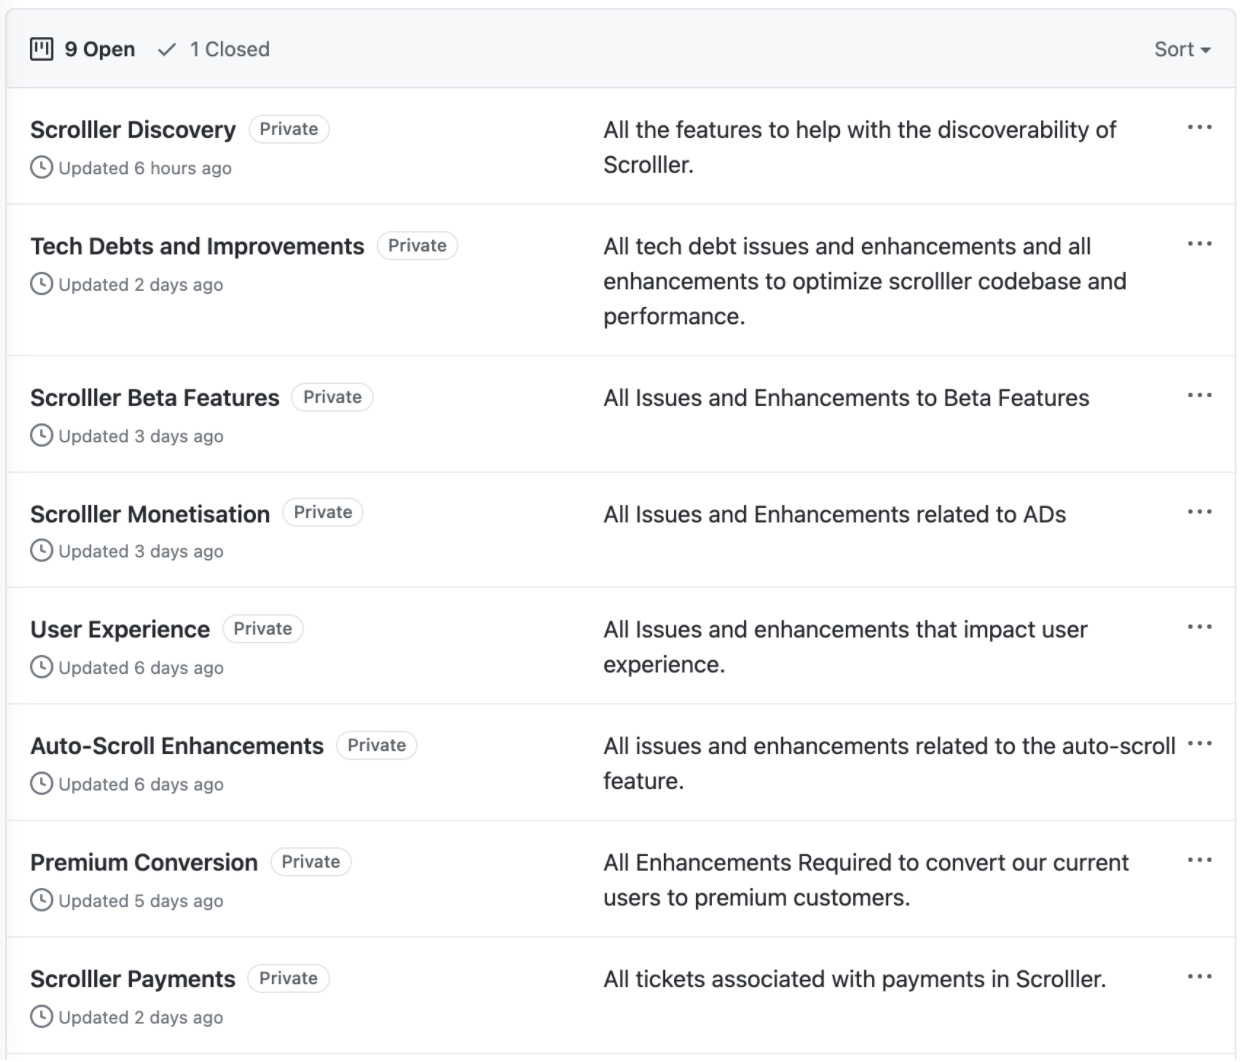Screen dimensions: 1246x1062
Task: Click the Private badge on Auto-Scroll Enhancements
Action: coord(376,746)
